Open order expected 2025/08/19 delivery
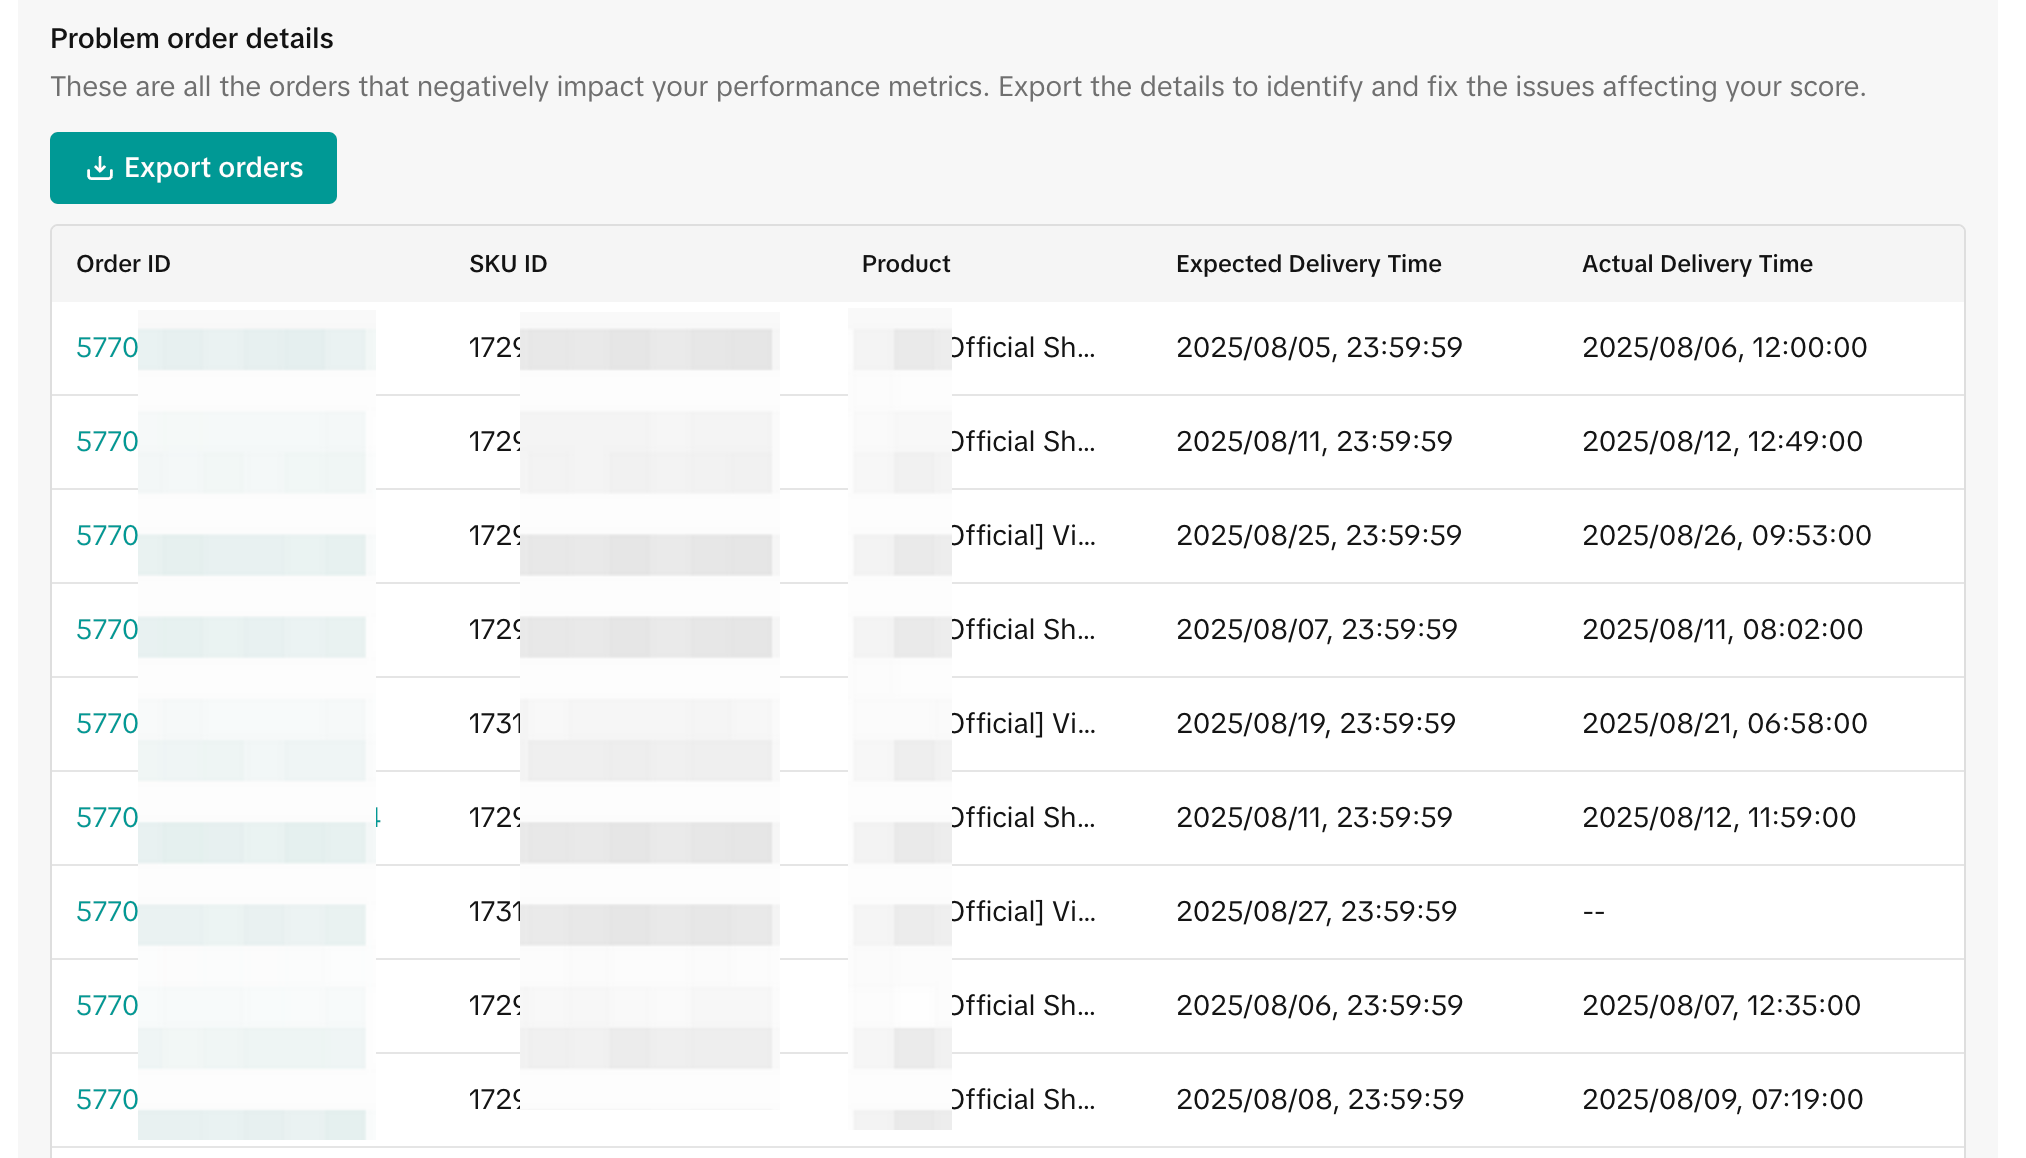Screen dimensions: 2026x1158 coord(108,724)
